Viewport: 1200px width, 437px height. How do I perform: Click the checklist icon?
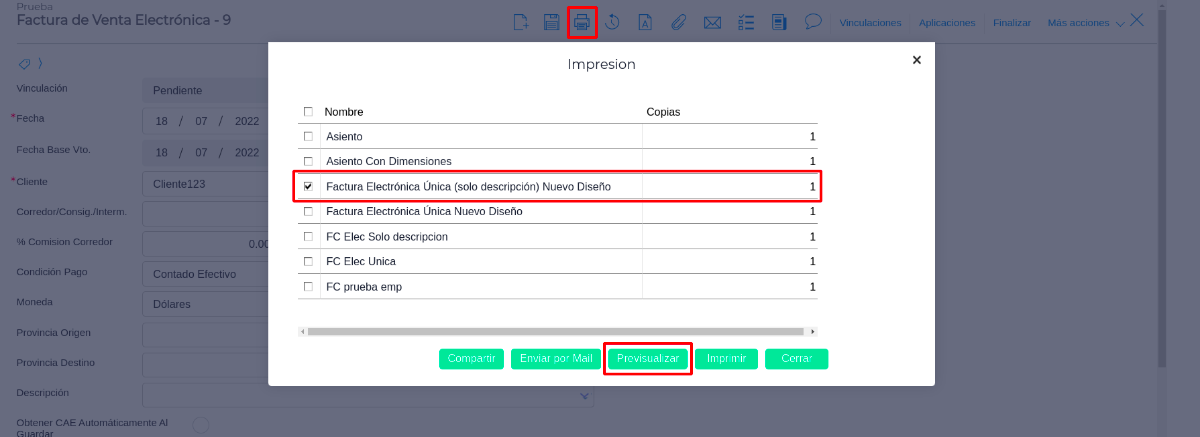[x=746, y=22]
